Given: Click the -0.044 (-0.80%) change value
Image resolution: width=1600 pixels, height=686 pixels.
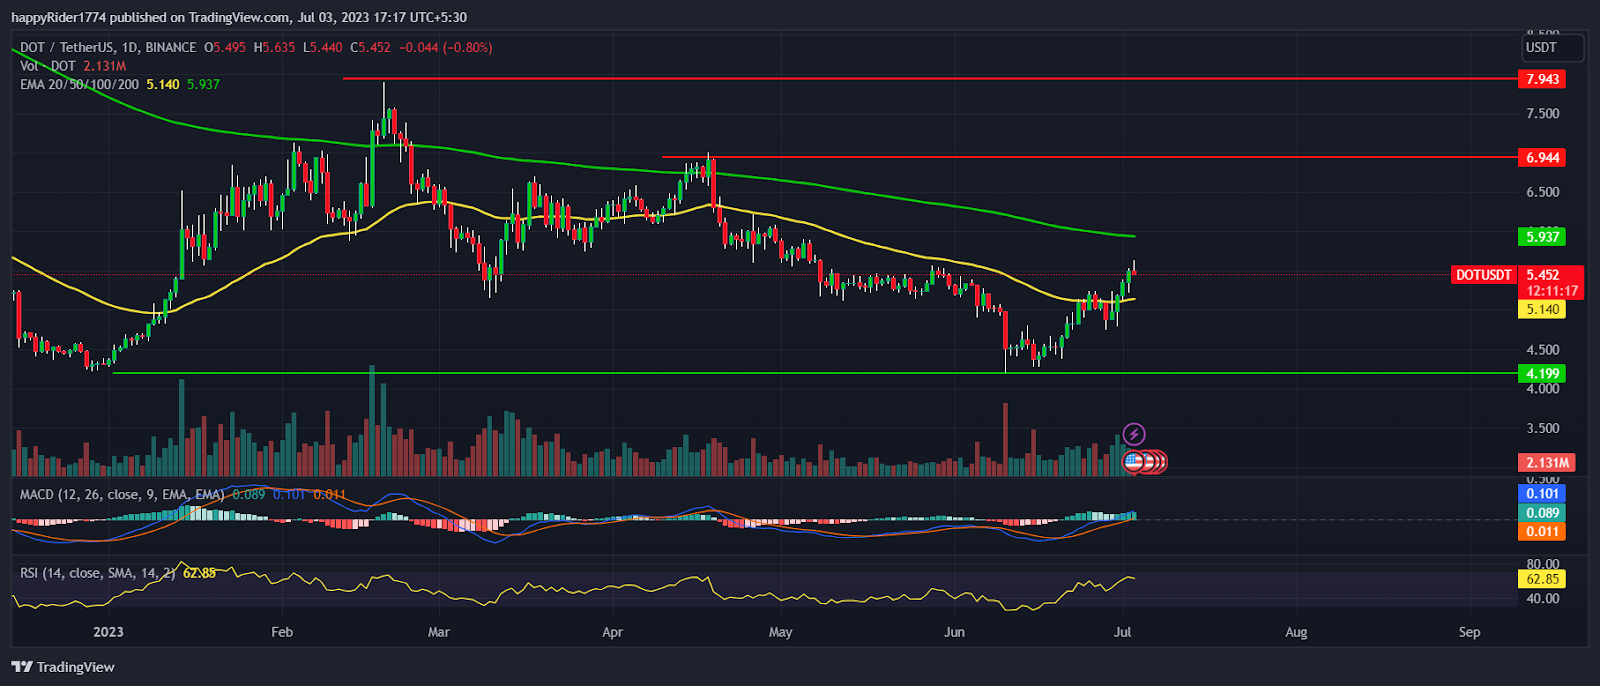Looking at the screenshot, I should (x=445, y=47).
